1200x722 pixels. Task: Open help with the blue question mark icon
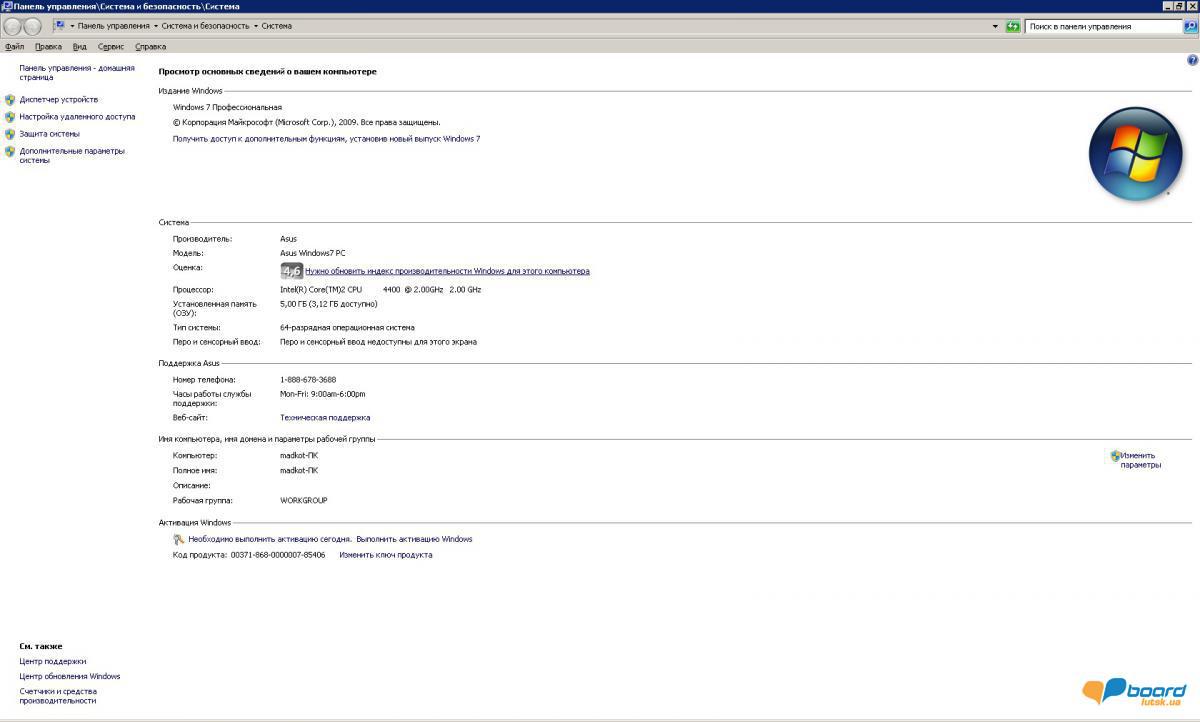tap(1191, 61)
